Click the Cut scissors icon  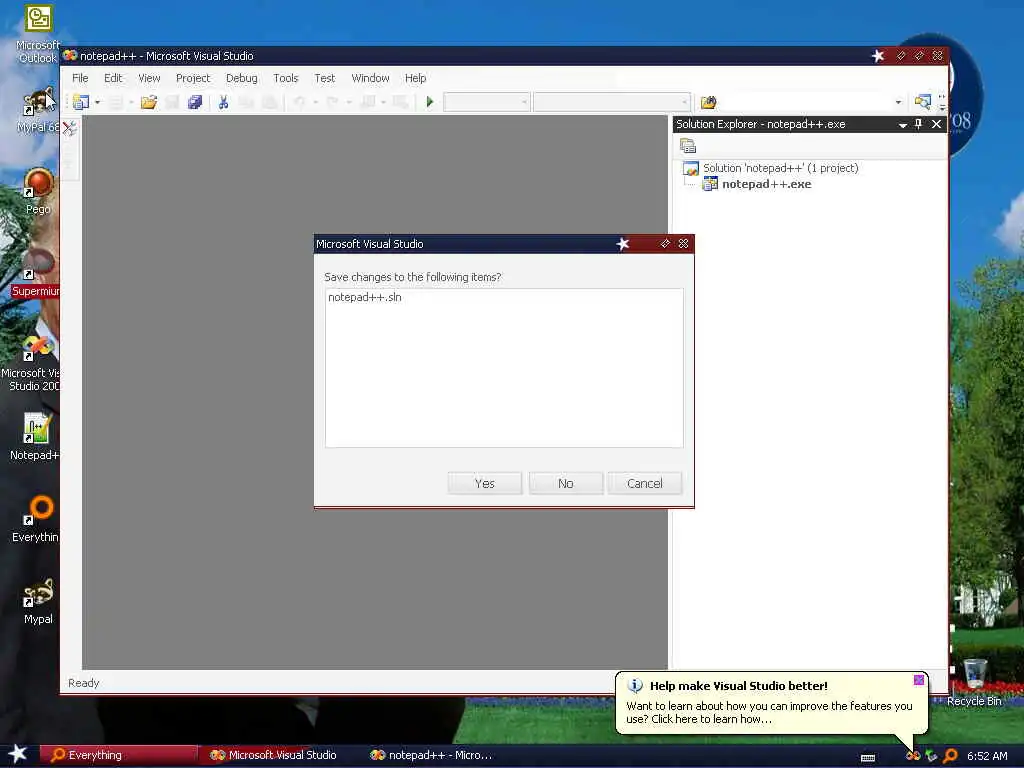click(223, 102)
